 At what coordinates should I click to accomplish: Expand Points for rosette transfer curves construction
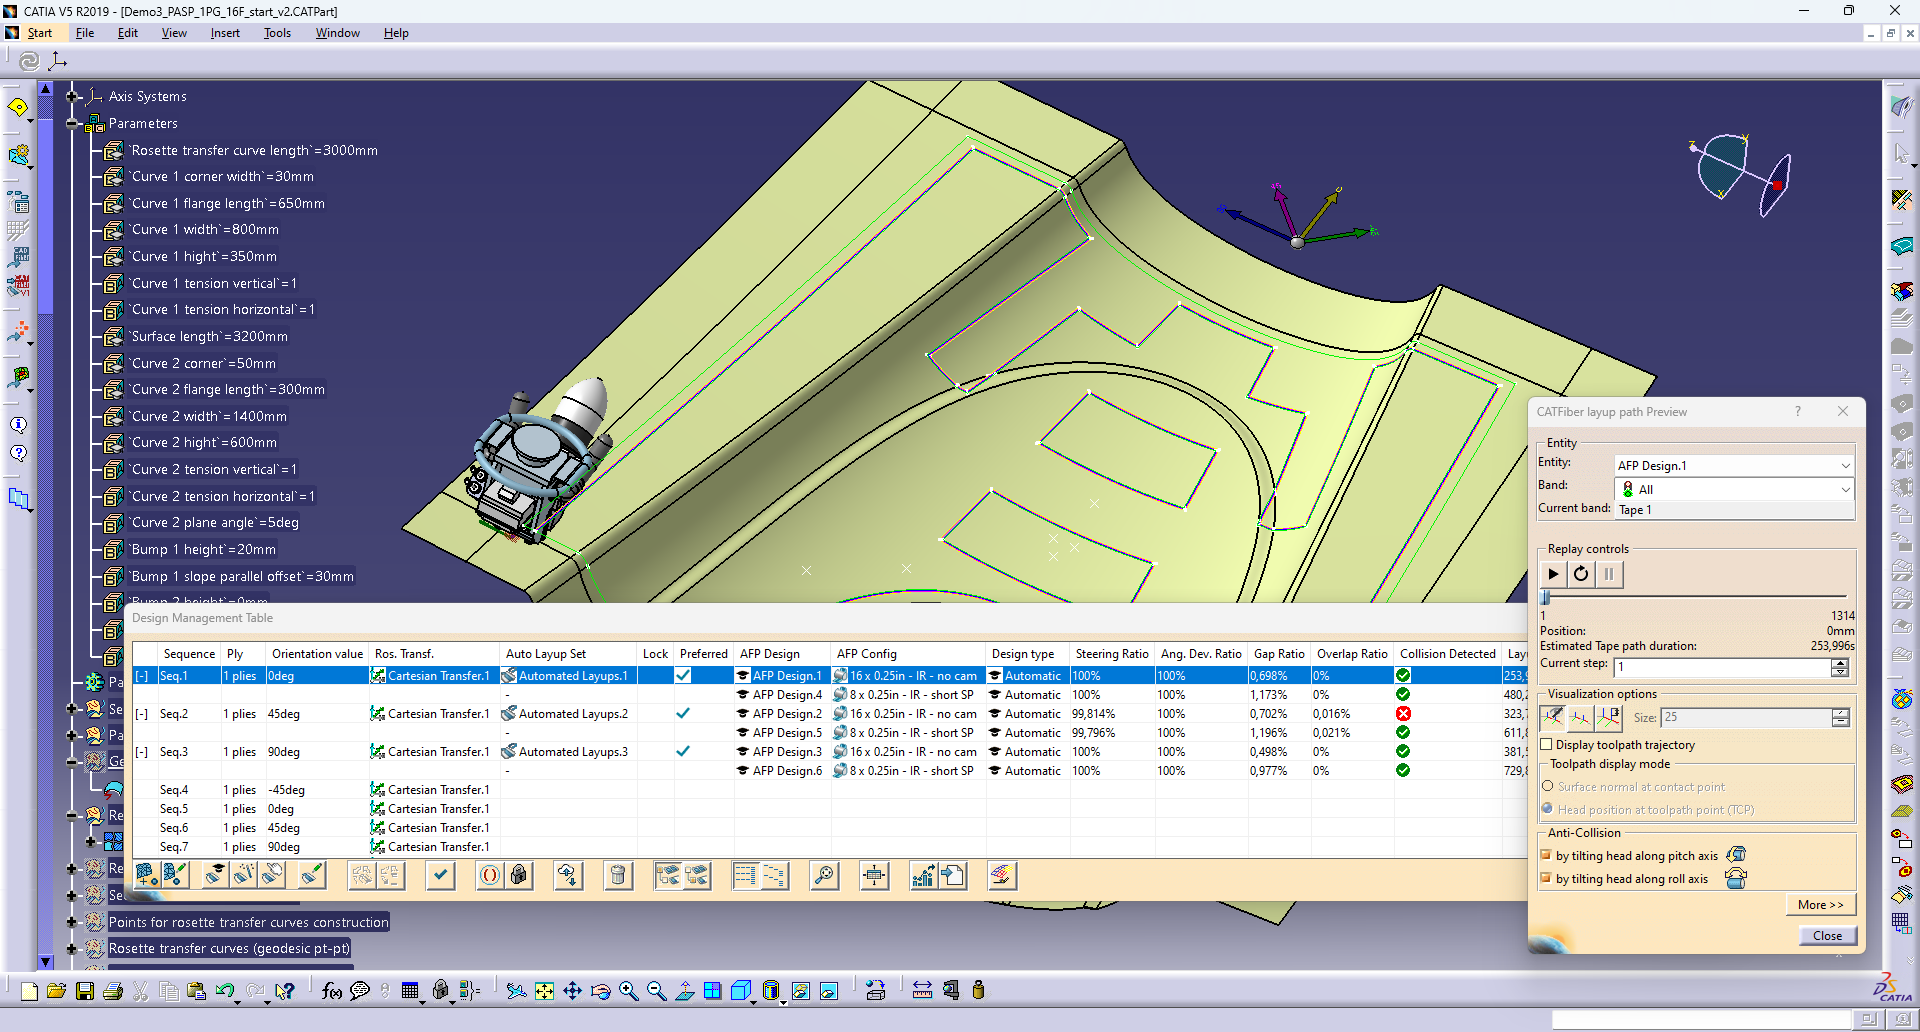point(72,922)
